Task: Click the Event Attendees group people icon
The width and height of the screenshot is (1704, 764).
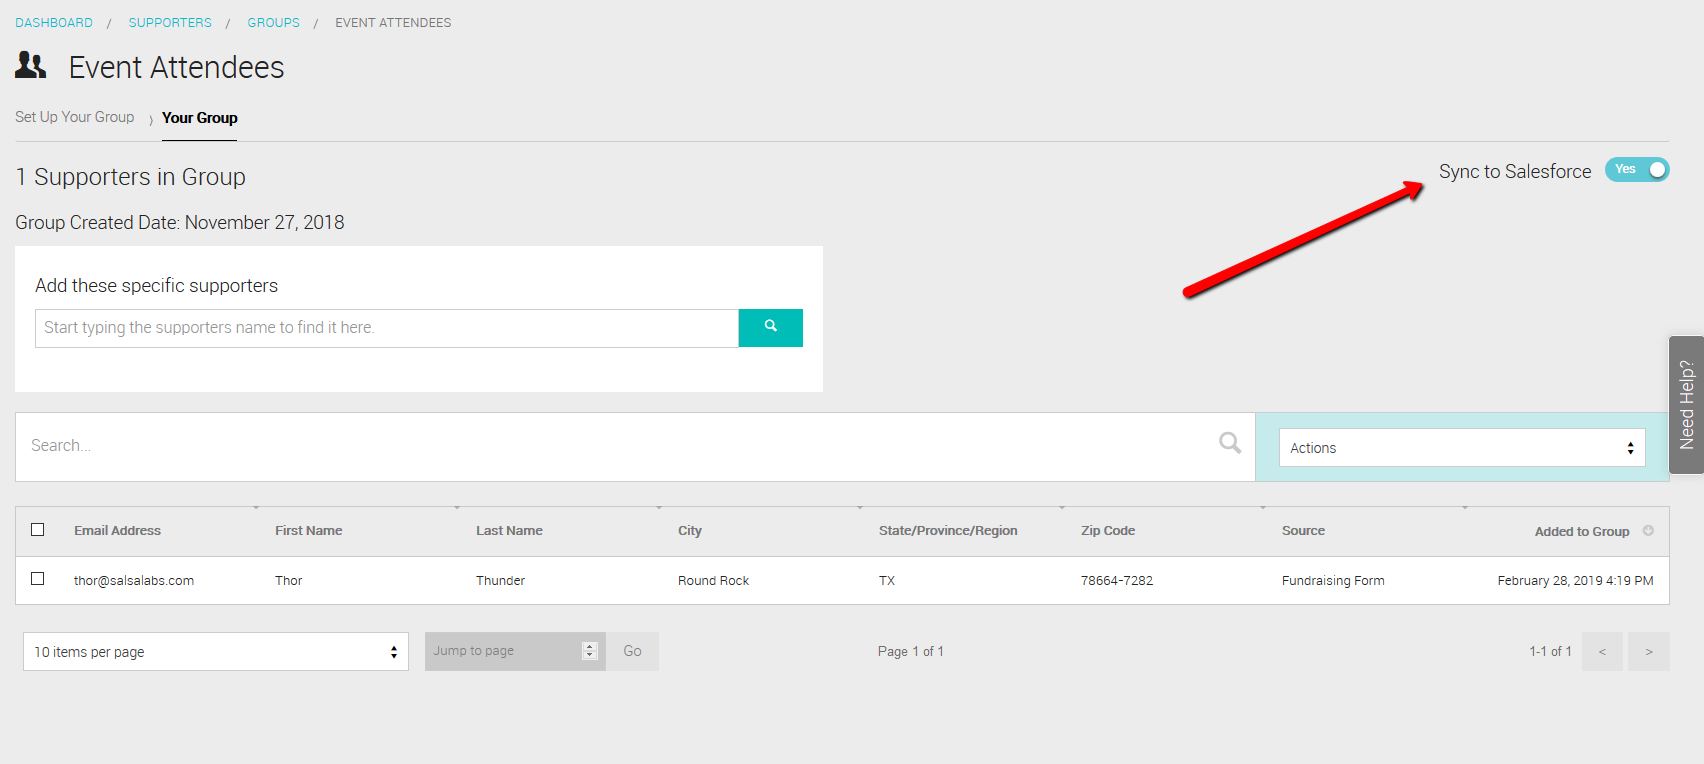Action: coord(31,66)
